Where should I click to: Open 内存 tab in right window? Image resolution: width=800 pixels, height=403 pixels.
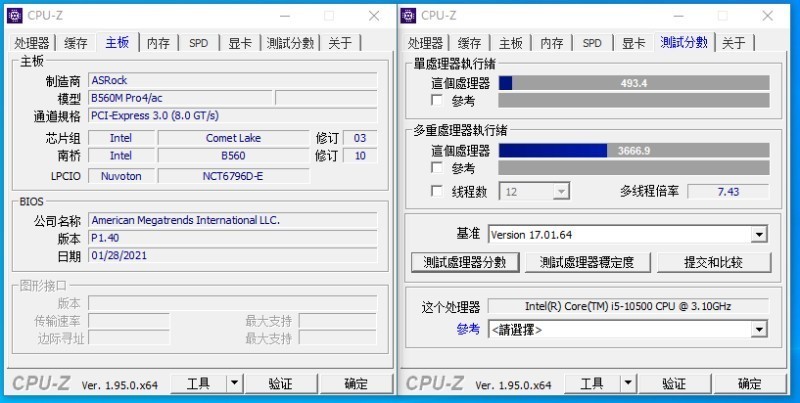[x=552, y=43]
